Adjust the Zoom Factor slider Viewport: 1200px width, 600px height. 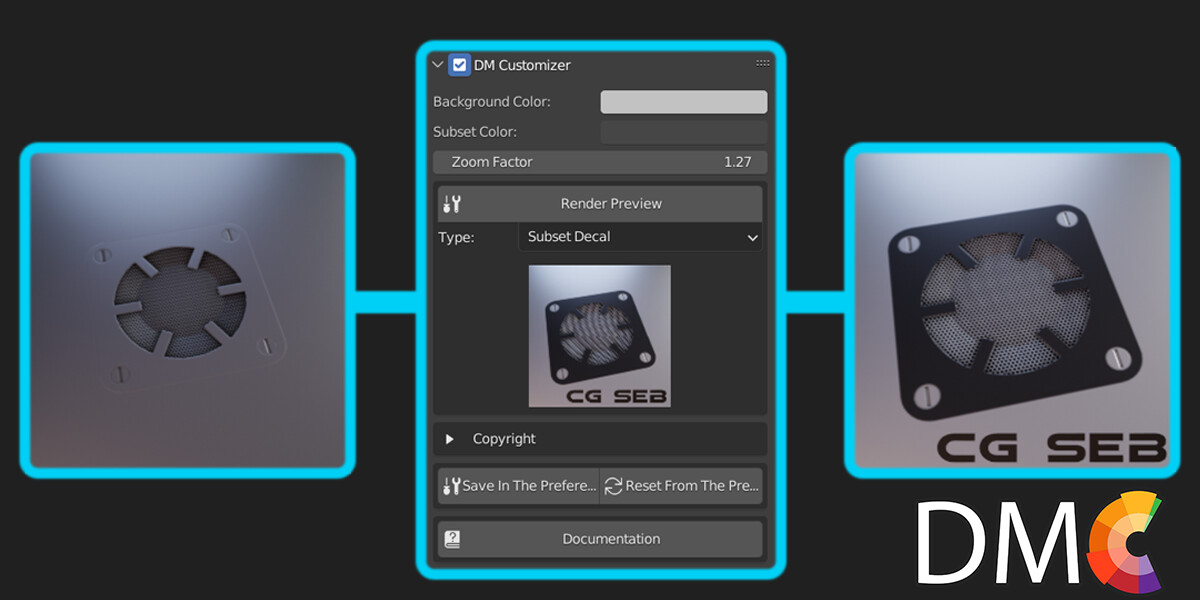tap(600, 161)
